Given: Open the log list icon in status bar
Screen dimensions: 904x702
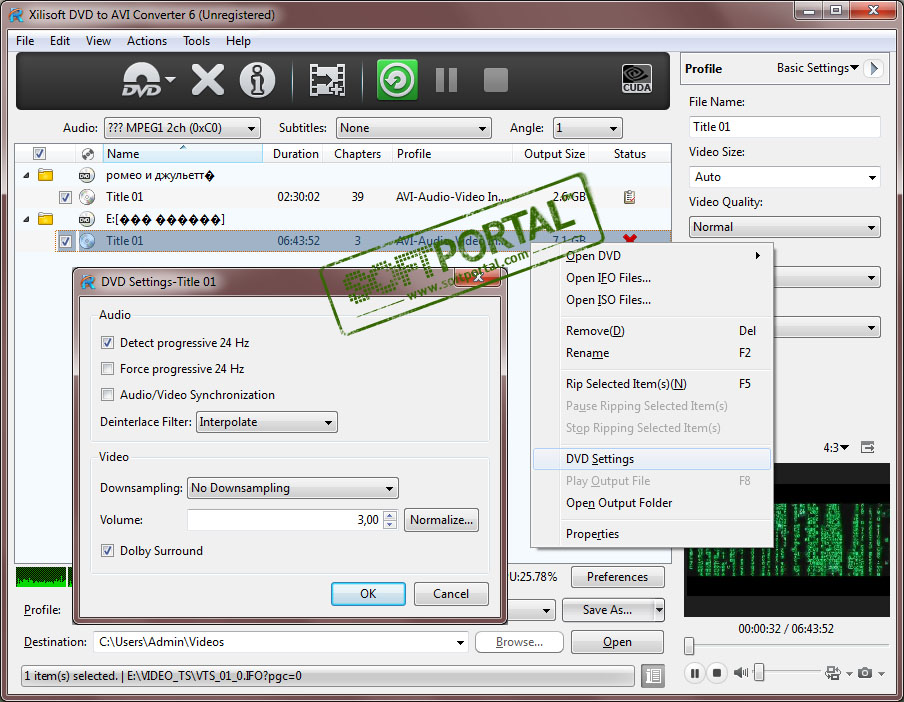Looking at the screenshot, I should click(653, 675).
